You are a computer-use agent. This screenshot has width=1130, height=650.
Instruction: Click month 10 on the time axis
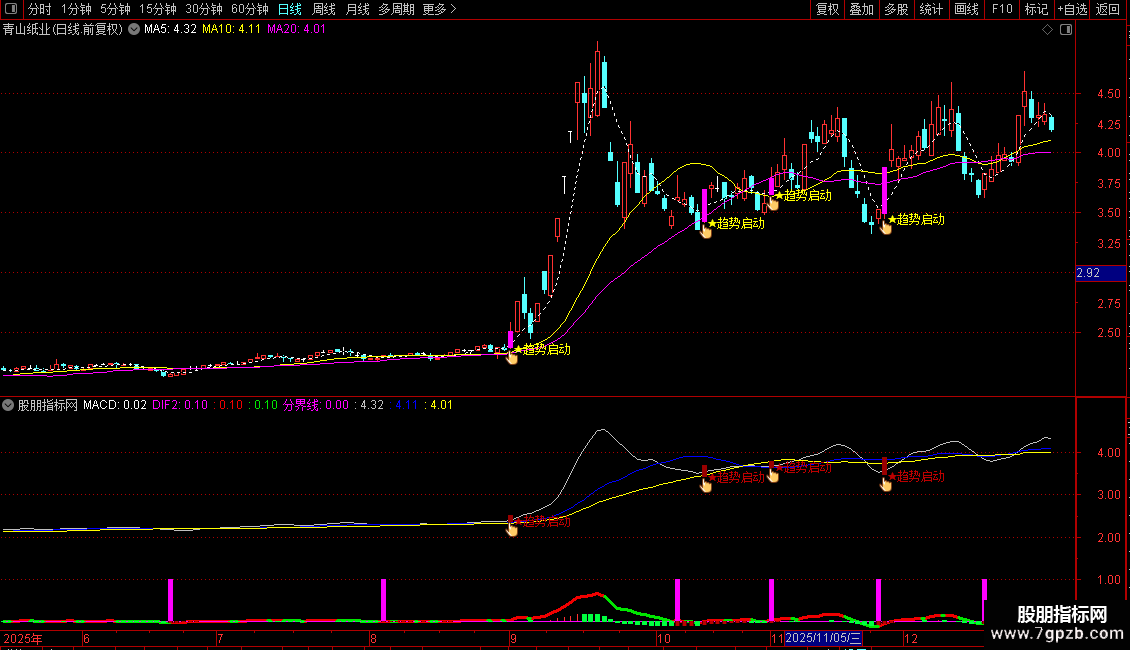[664, 639]
